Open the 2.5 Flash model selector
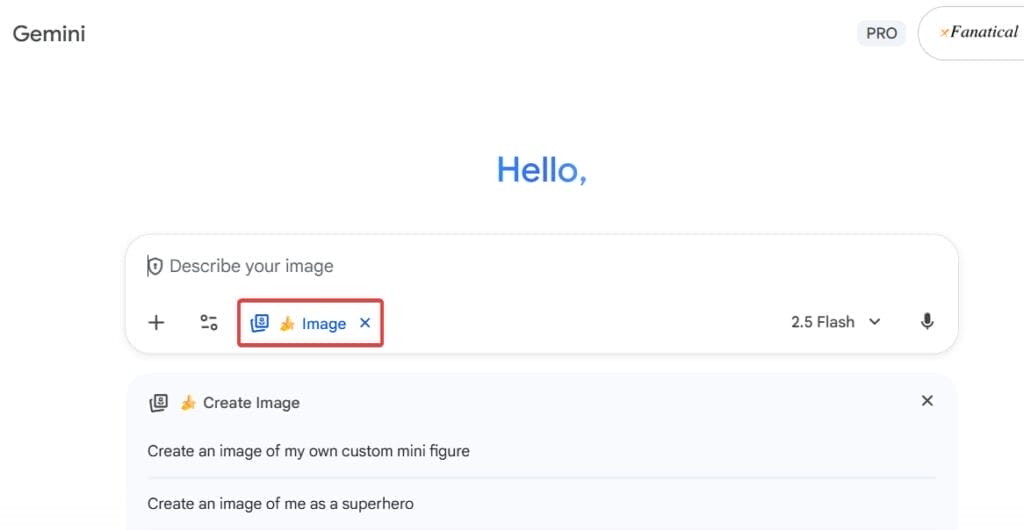 tap(822, 322)
